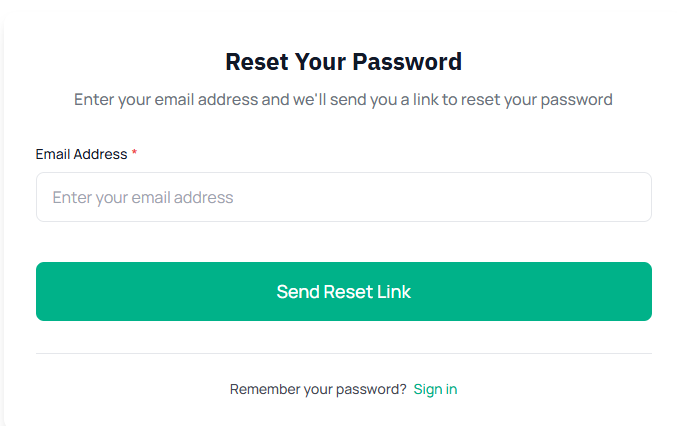677x426 pixels.
Task: Click the Email Address field label
Action: [81, 154]
